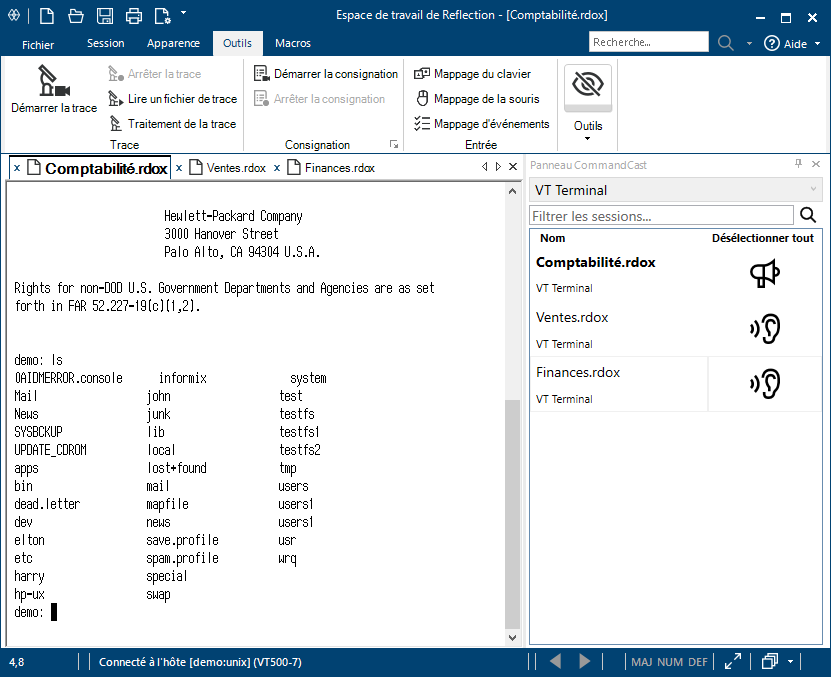Screen dimensions: 831x677
Task: Close the Finances.rdox tab with its x
Action: [x=277, y=168]
